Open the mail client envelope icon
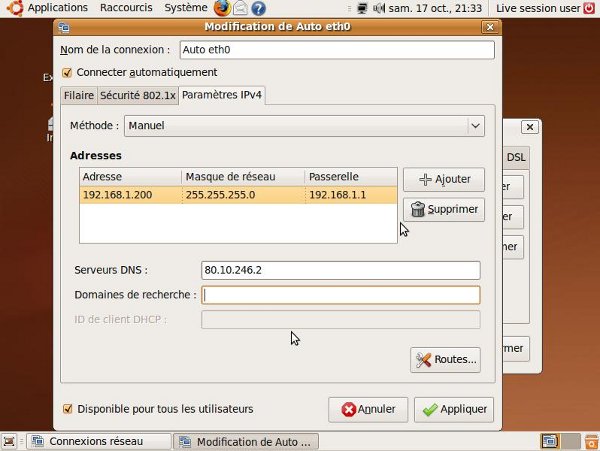Image resolution: width=600 pixels, height=451 pixels. pyautogui.click(x=241, y=8)
